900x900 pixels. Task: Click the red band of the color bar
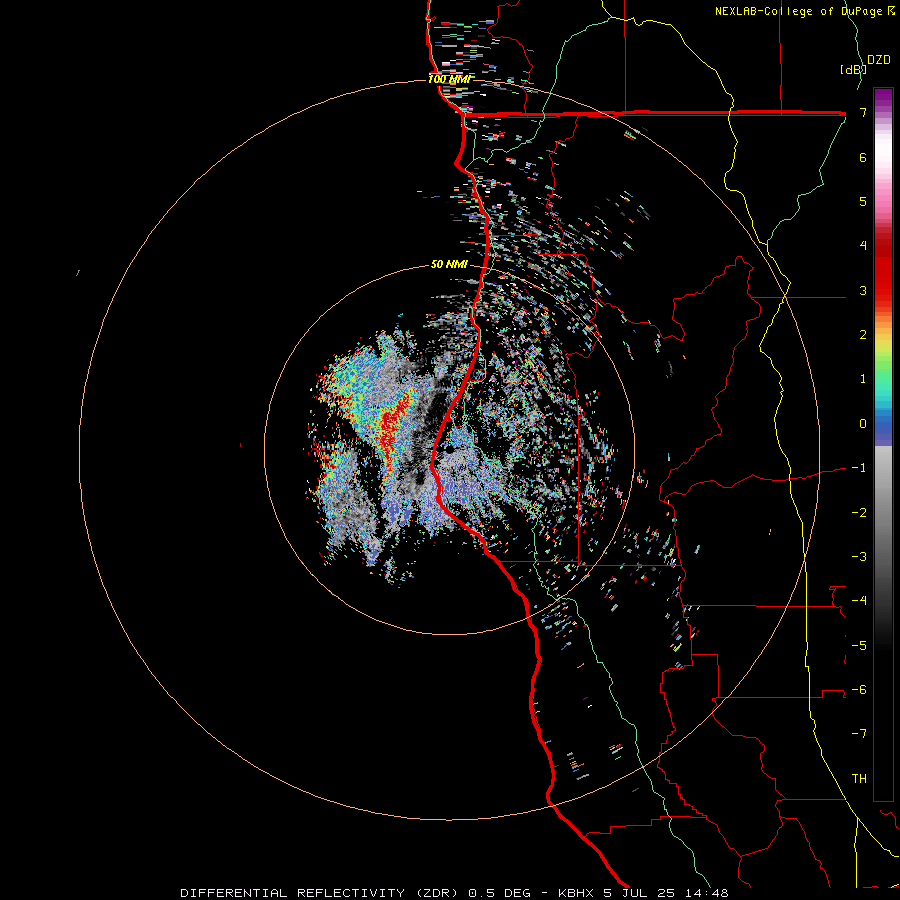pyautogui.click(x=883, y=267)
